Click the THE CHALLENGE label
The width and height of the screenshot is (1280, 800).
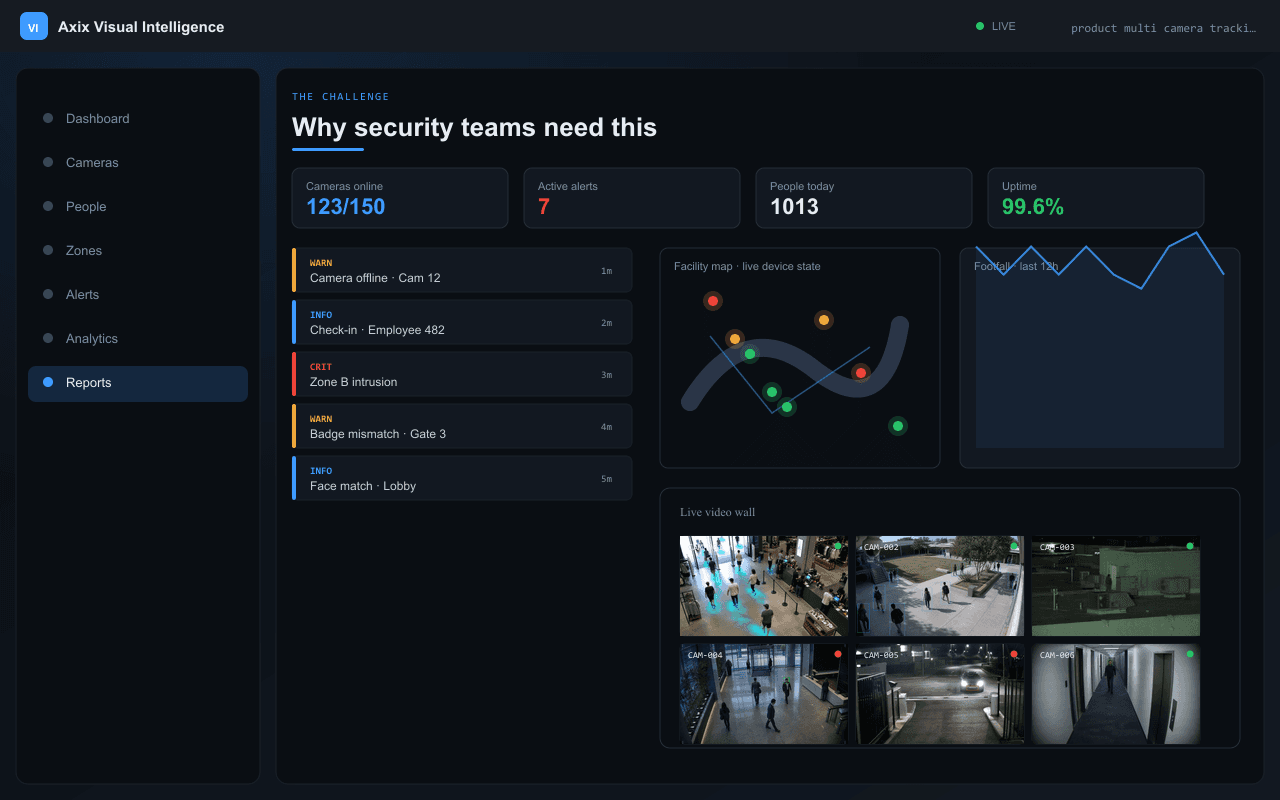click(341, 97)
